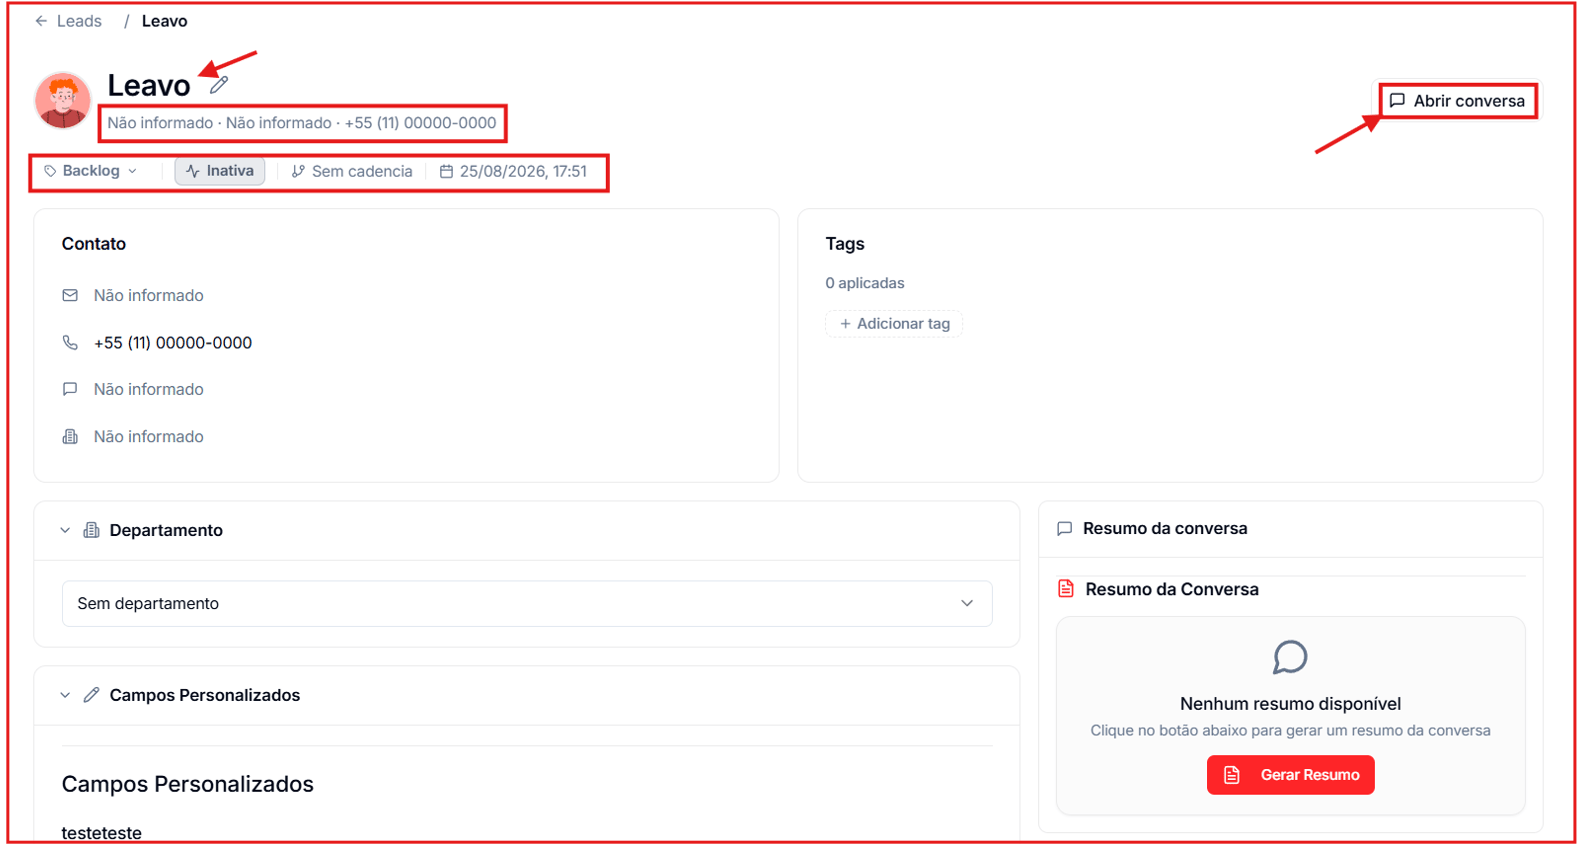
Task: Click large chat bubble in empty summary
Action: coord(1290,657)
